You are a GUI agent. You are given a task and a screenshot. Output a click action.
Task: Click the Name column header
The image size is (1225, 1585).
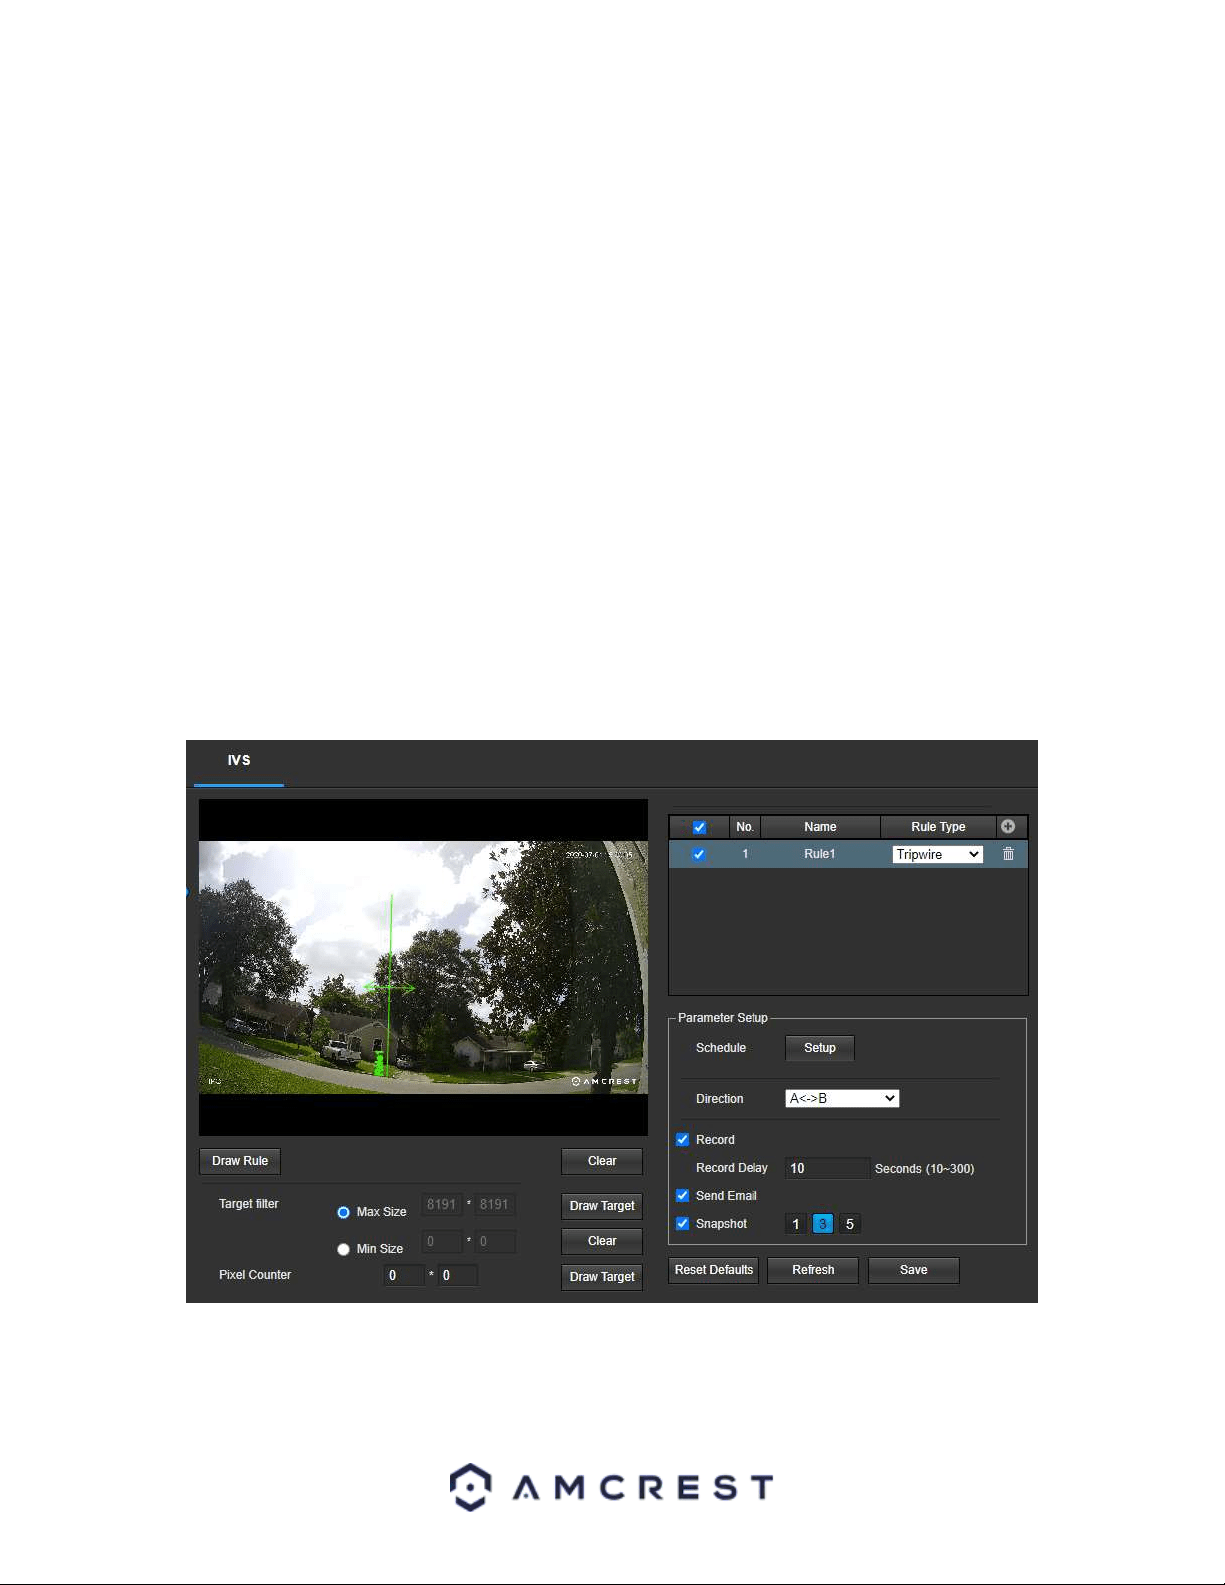tap(820, 827)
